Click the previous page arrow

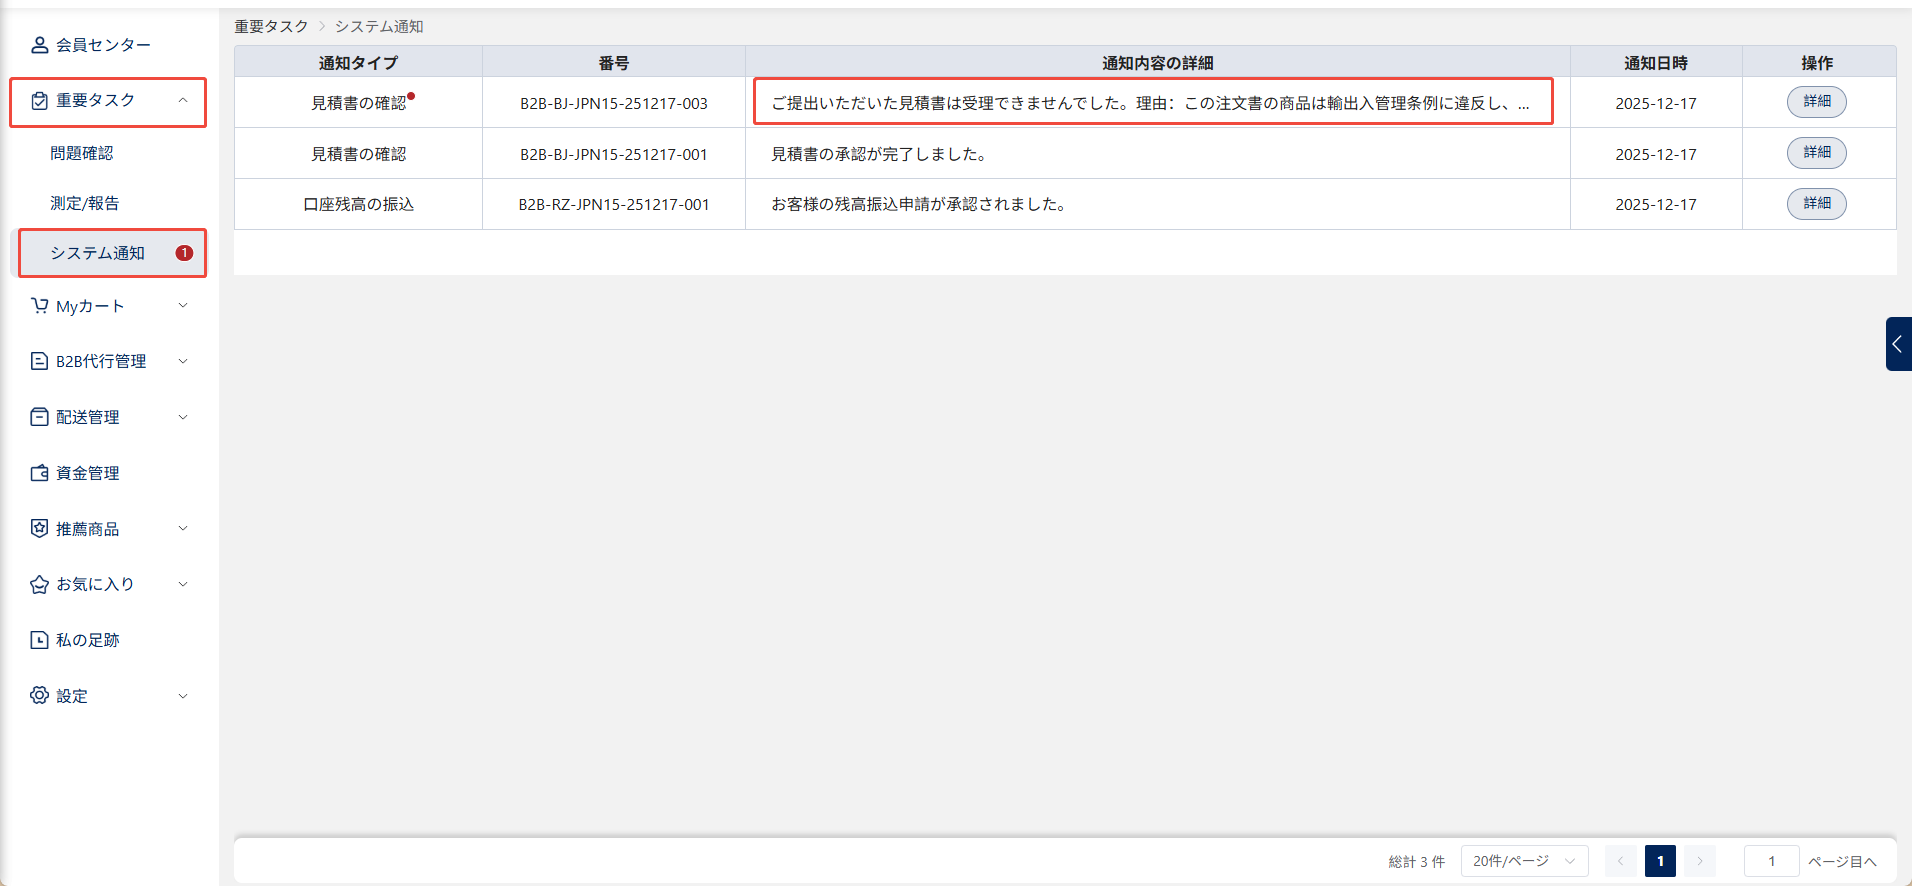[x=1620, y=861]
